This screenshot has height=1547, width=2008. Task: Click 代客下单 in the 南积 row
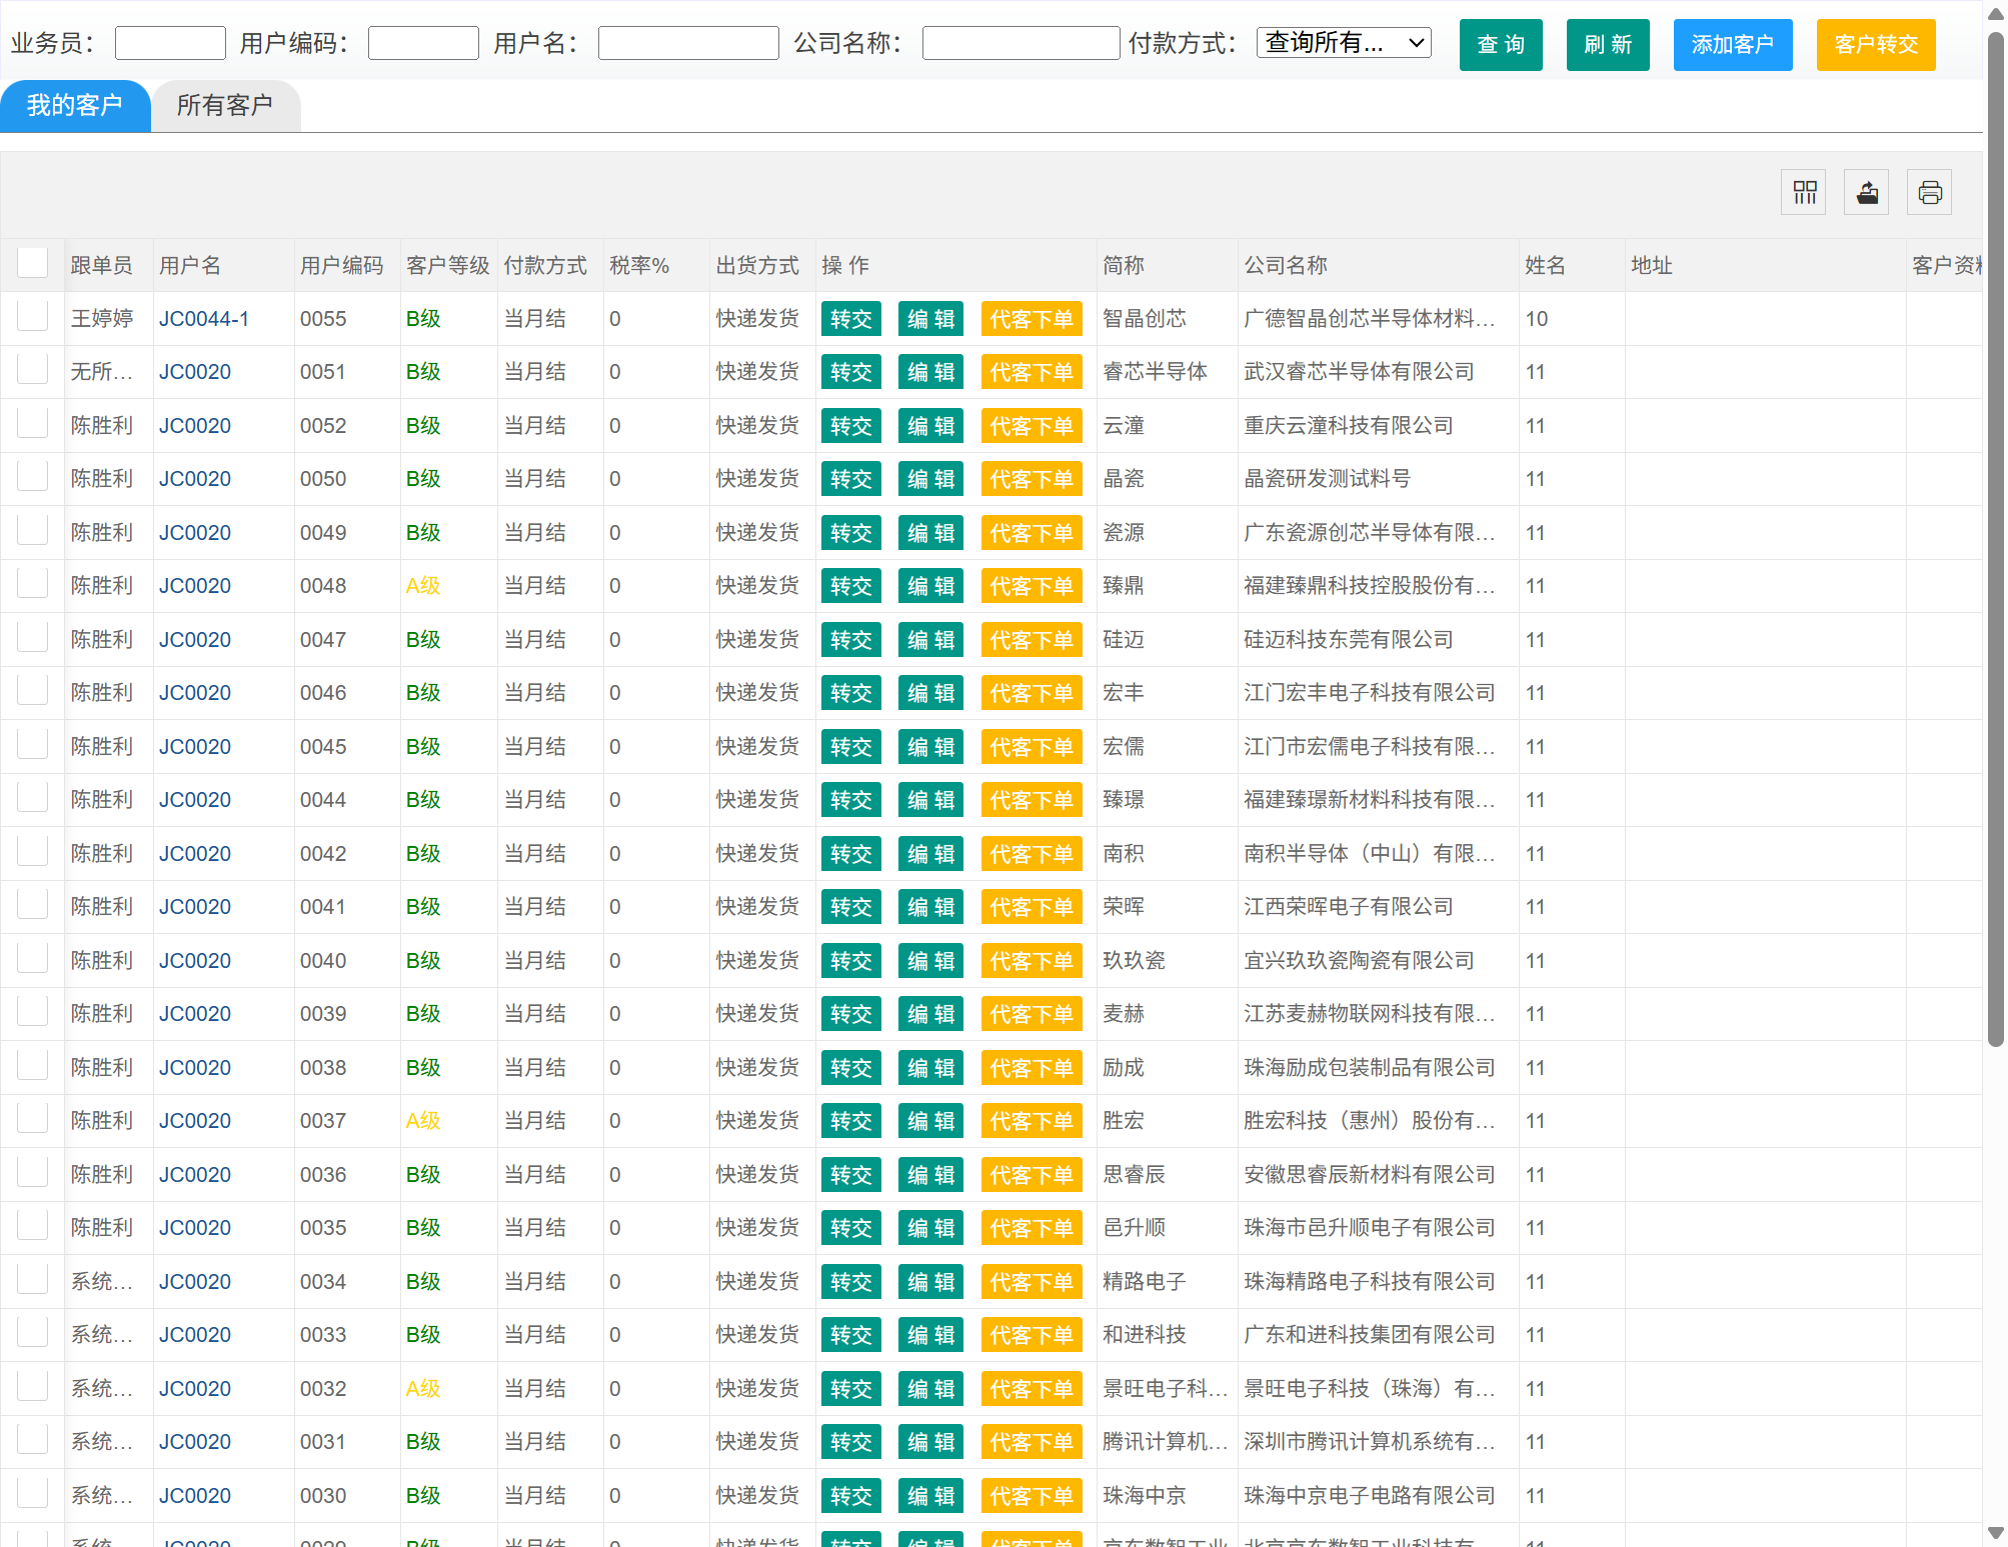1031,854
